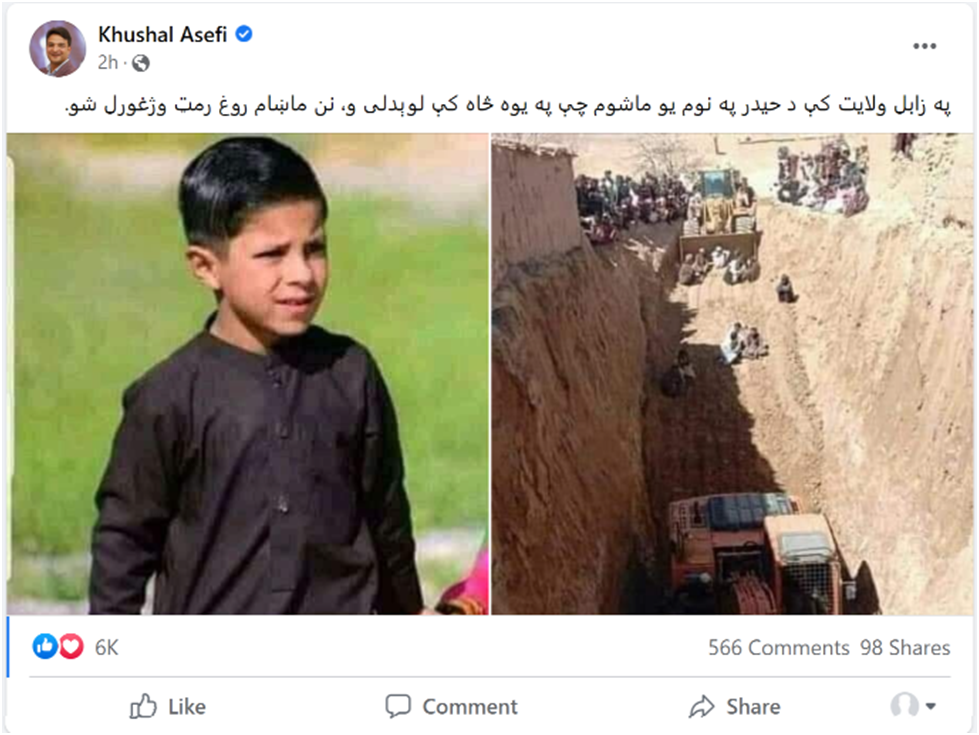Click the red heart reaction icon

(71, 646)
